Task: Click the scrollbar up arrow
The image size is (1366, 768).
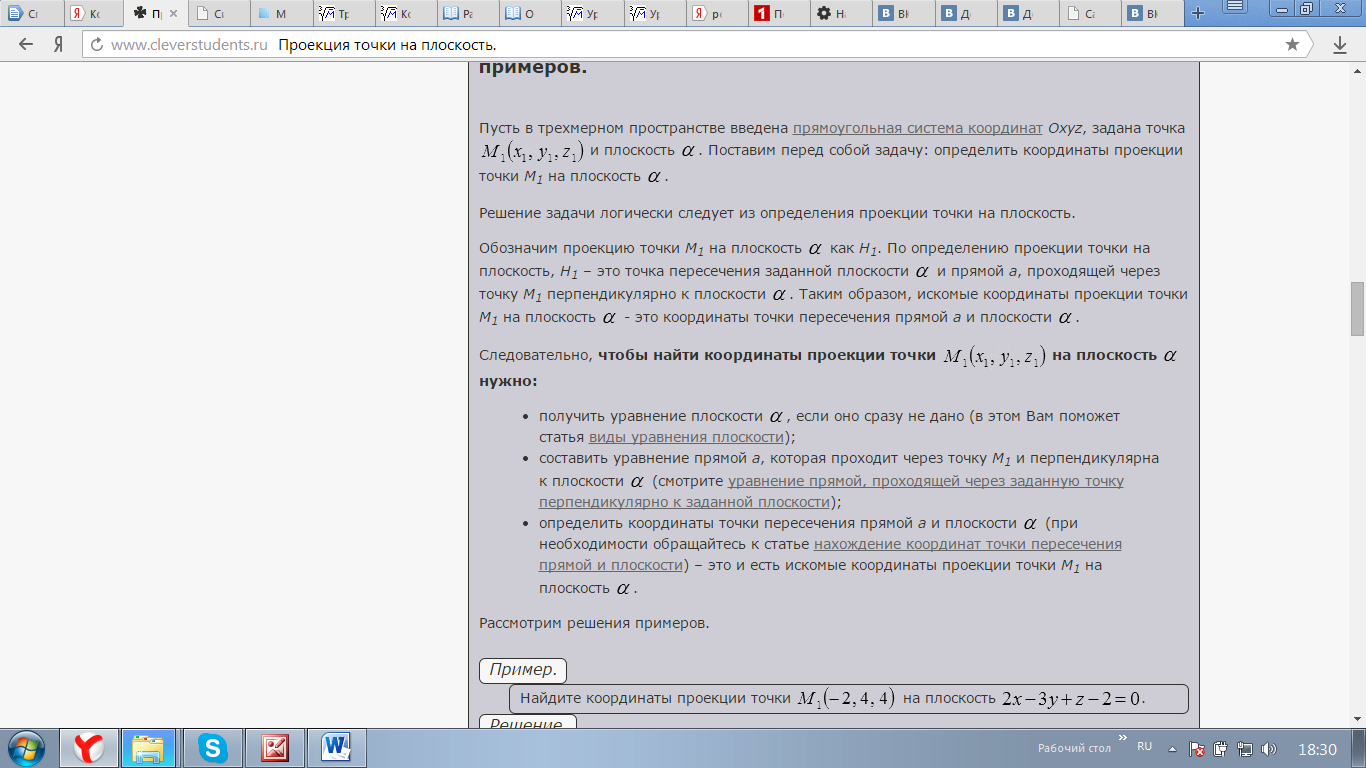Action: pos(1357,71)
